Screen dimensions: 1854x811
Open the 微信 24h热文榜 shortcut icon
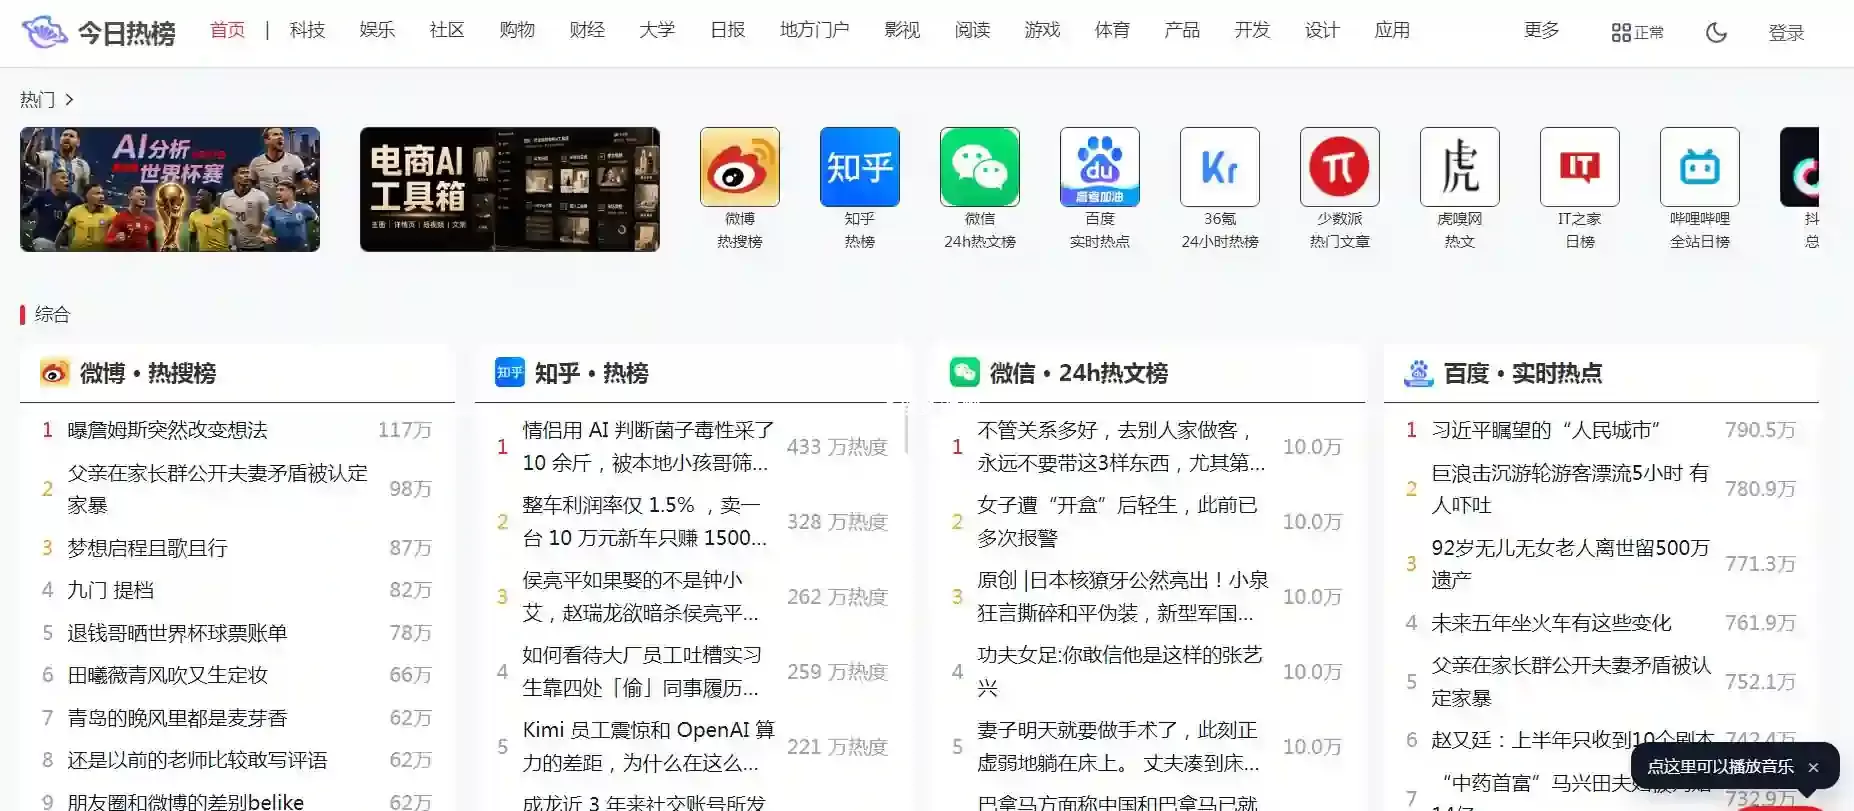click(980, 167)
